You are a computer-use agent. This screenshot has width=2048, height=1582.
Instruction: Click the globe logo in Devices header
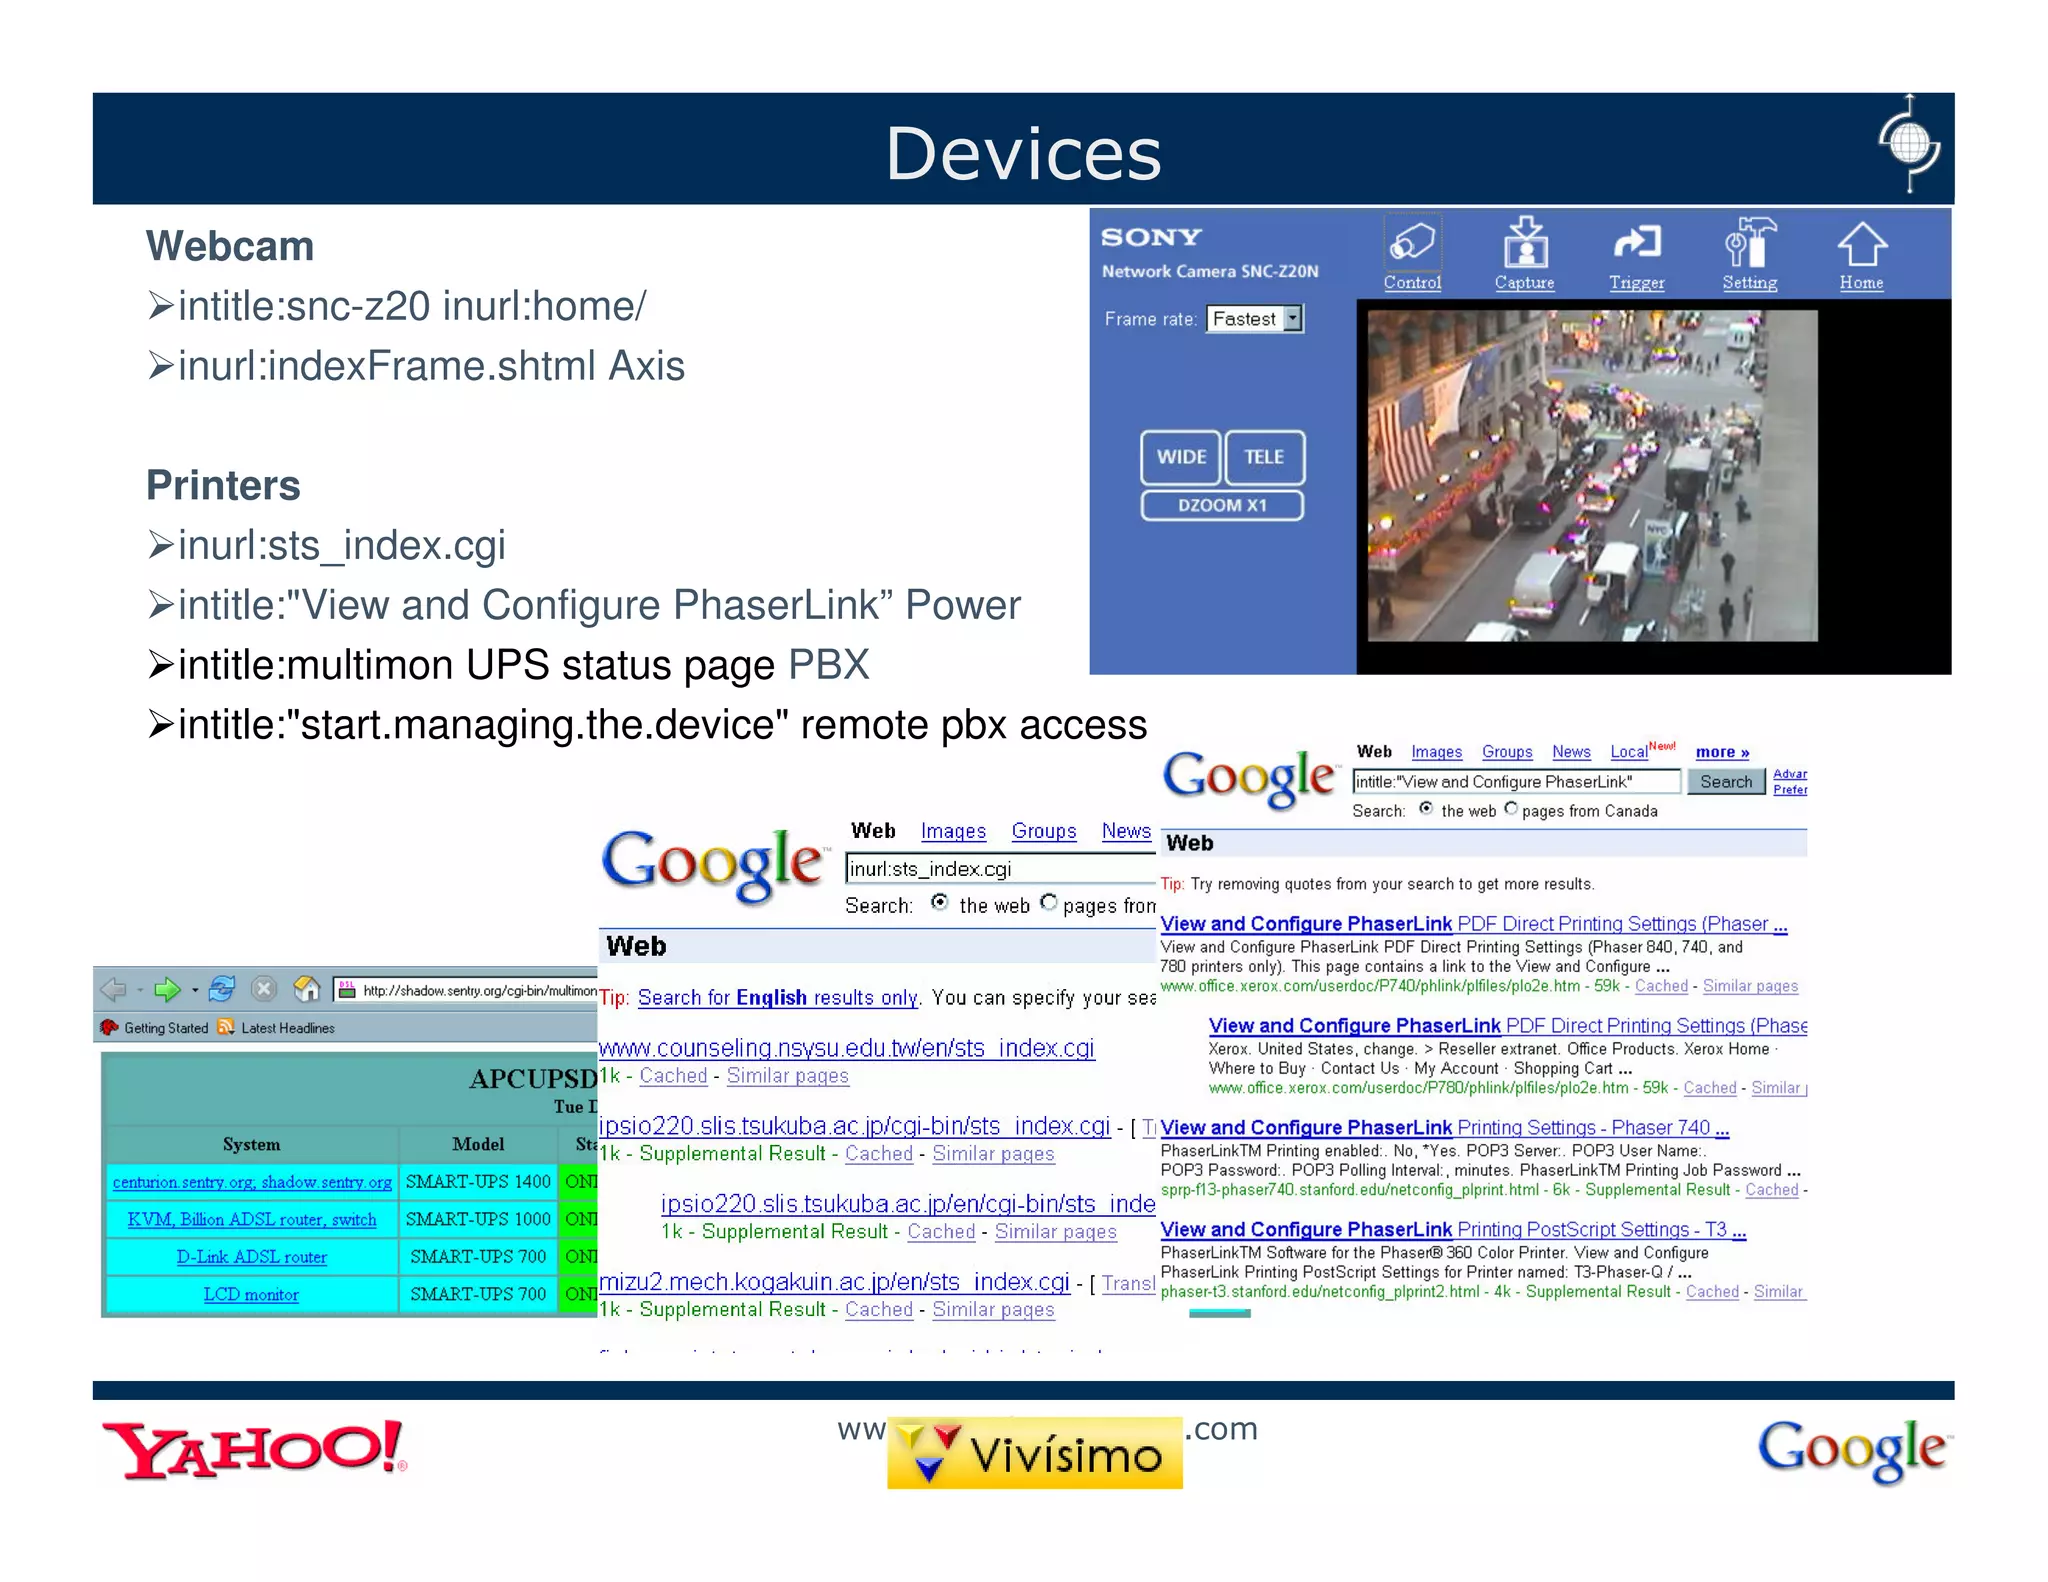click(x=1908, y=144)
